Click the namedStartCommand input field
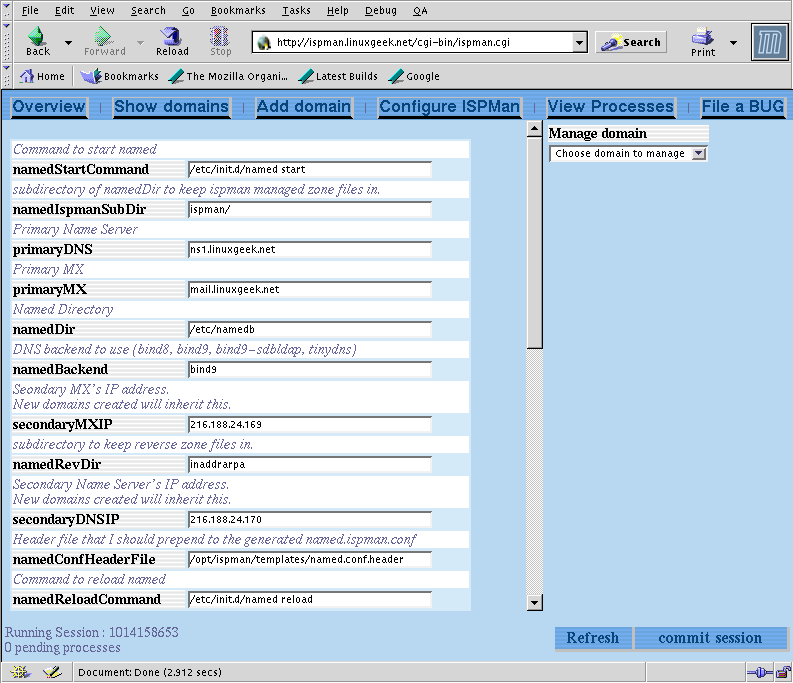The height and width of the screenshot is (683, 793). pyautogui.click(x=310, y=169)
